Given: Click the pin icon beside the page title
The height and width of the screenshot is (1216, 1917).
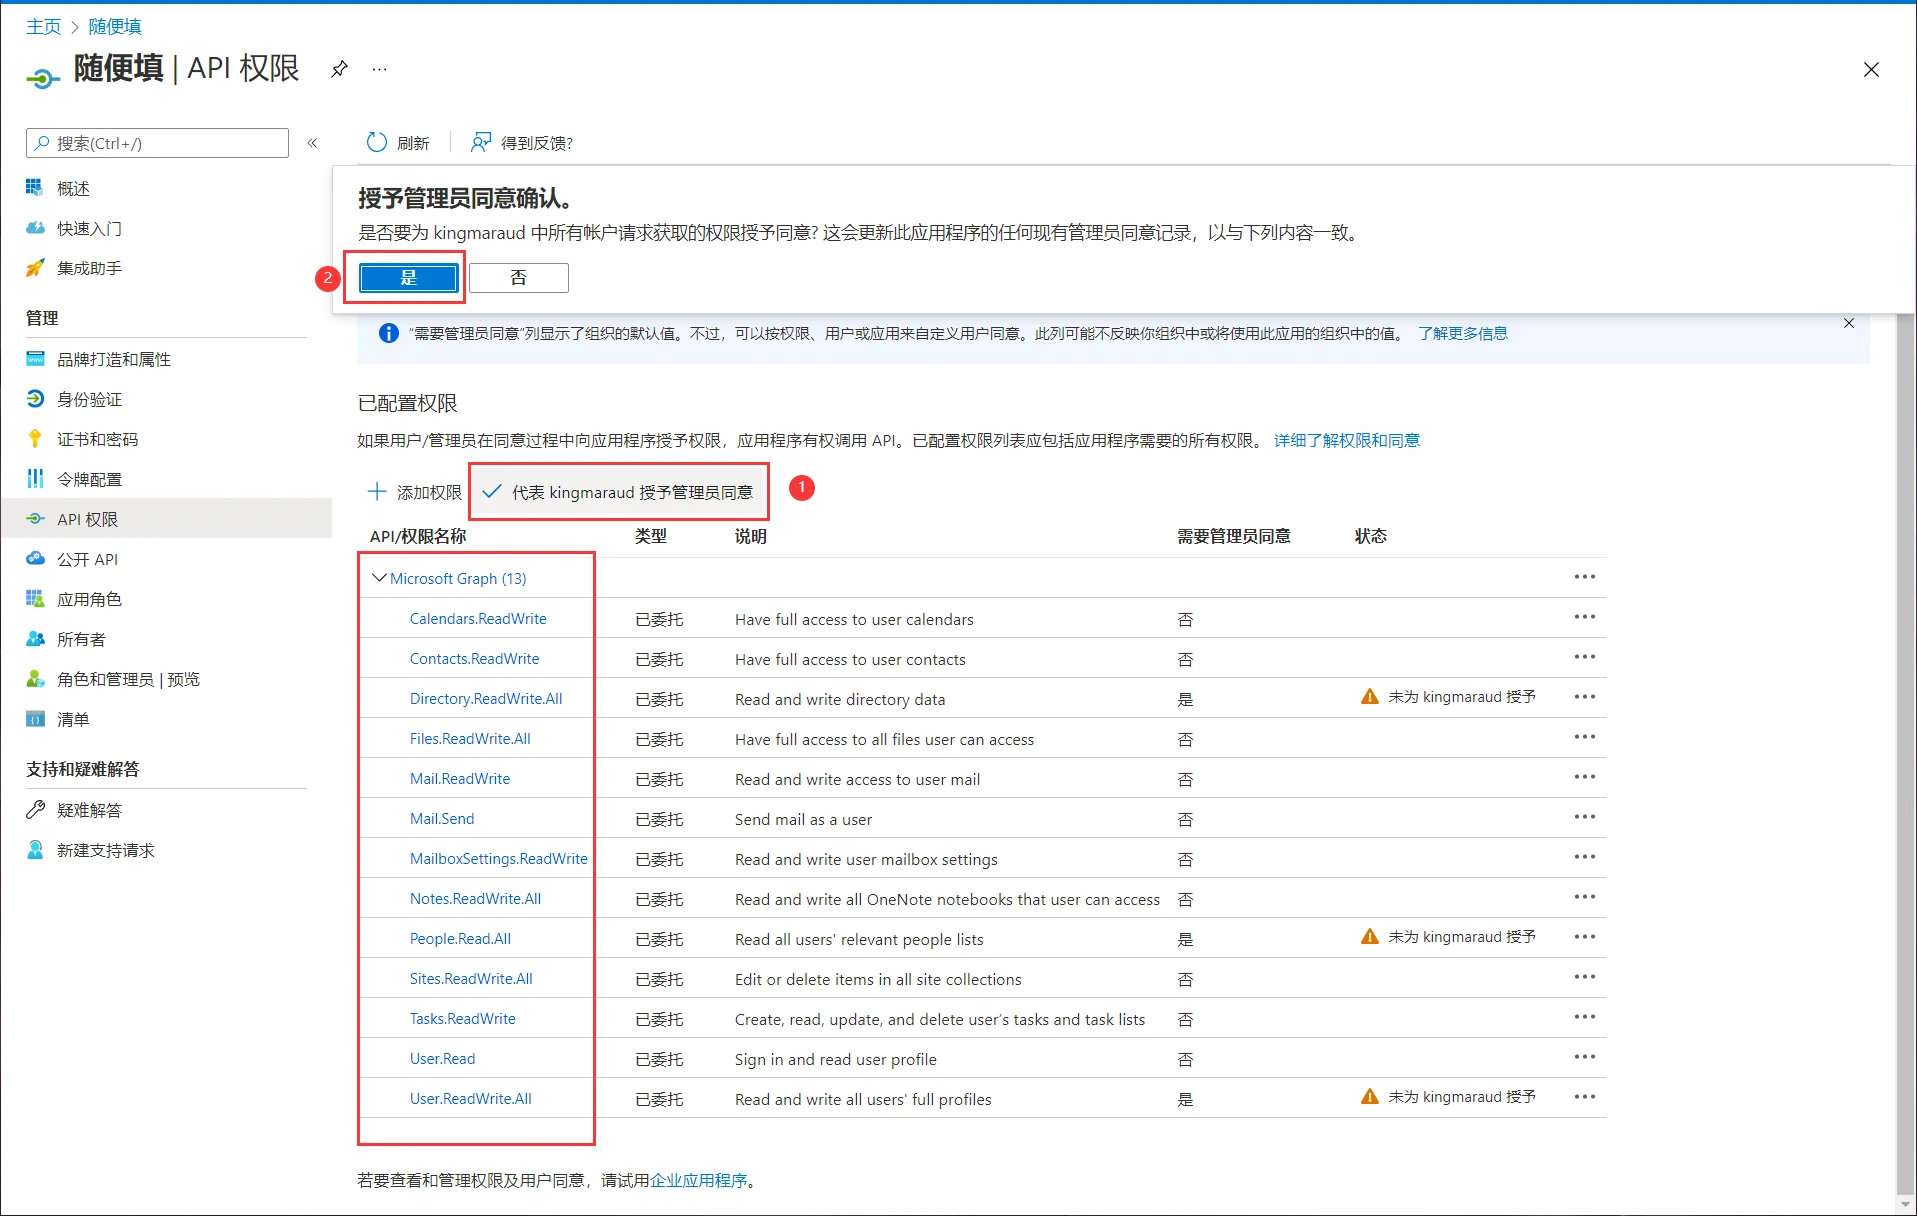Looking at the screenshot, I should [x=339, y=69].
